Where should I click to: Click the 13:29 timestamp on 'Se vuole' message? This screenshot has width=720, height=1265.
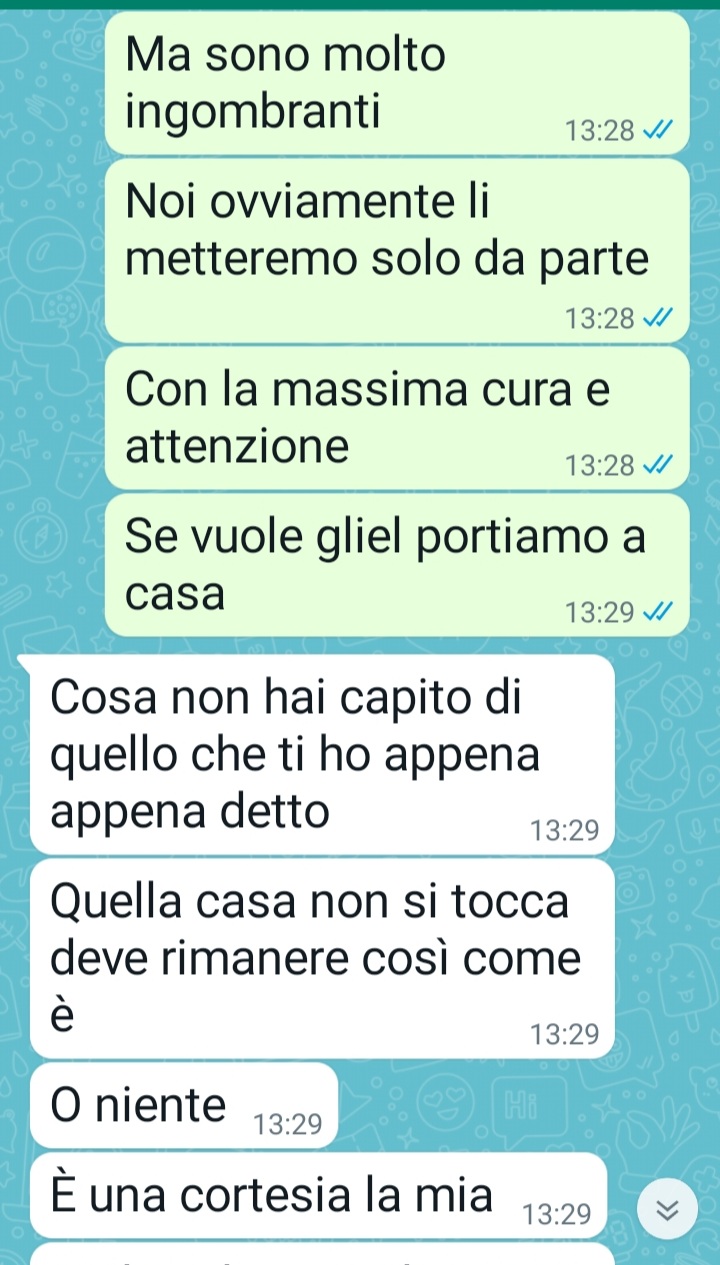coord(600,611)
